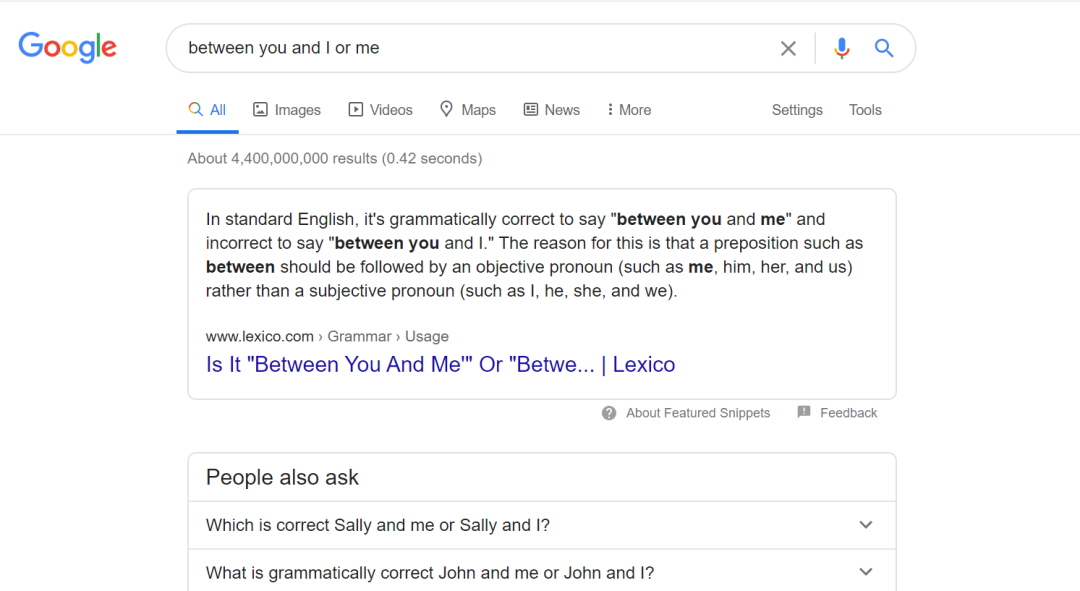Clear the search box with X icon
Viewport: 1080px width, 591px height.
pyautogui.click(x=788, y=48)
